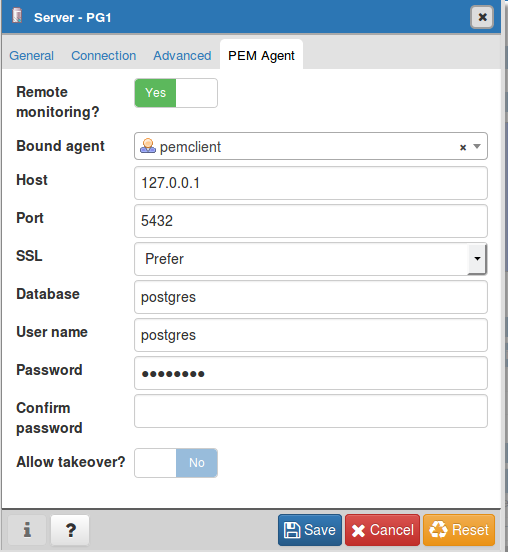This screenshot has width=508, height=552.
Task: Save the server settings
Action: click(x=310, y=530)
